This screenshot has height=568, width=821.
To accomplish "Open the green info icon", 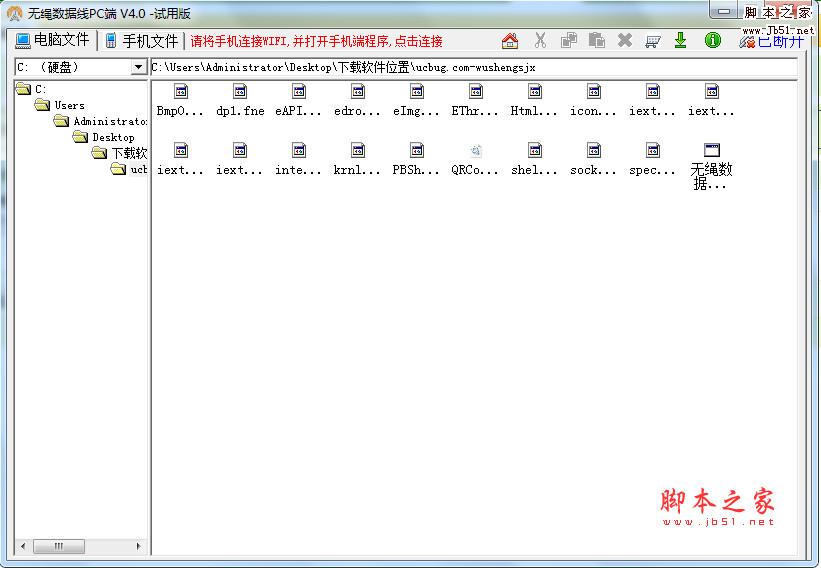I will click(x=713, y=40).
